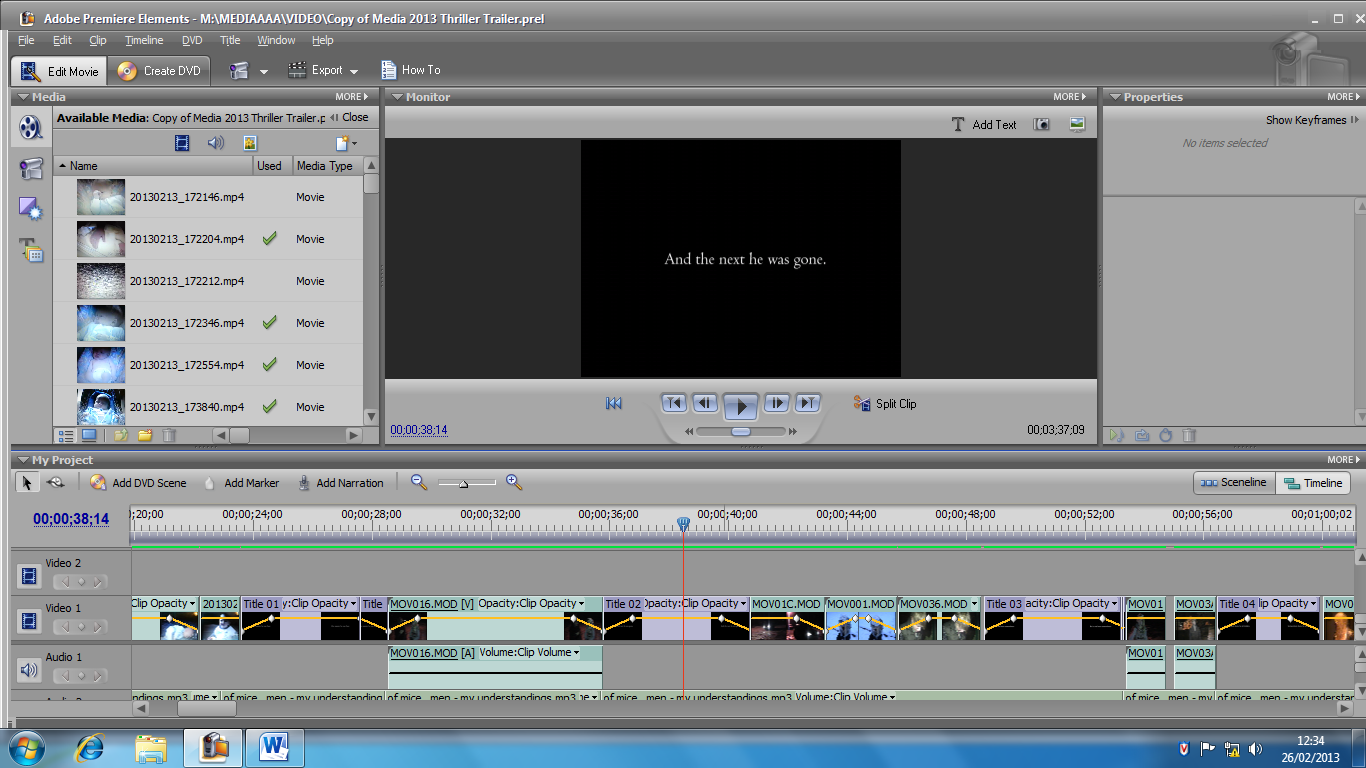This screenshot has width=1366, height=768.
Task: Click the timeline zoom in magnifier
Action: pos(514,482)
